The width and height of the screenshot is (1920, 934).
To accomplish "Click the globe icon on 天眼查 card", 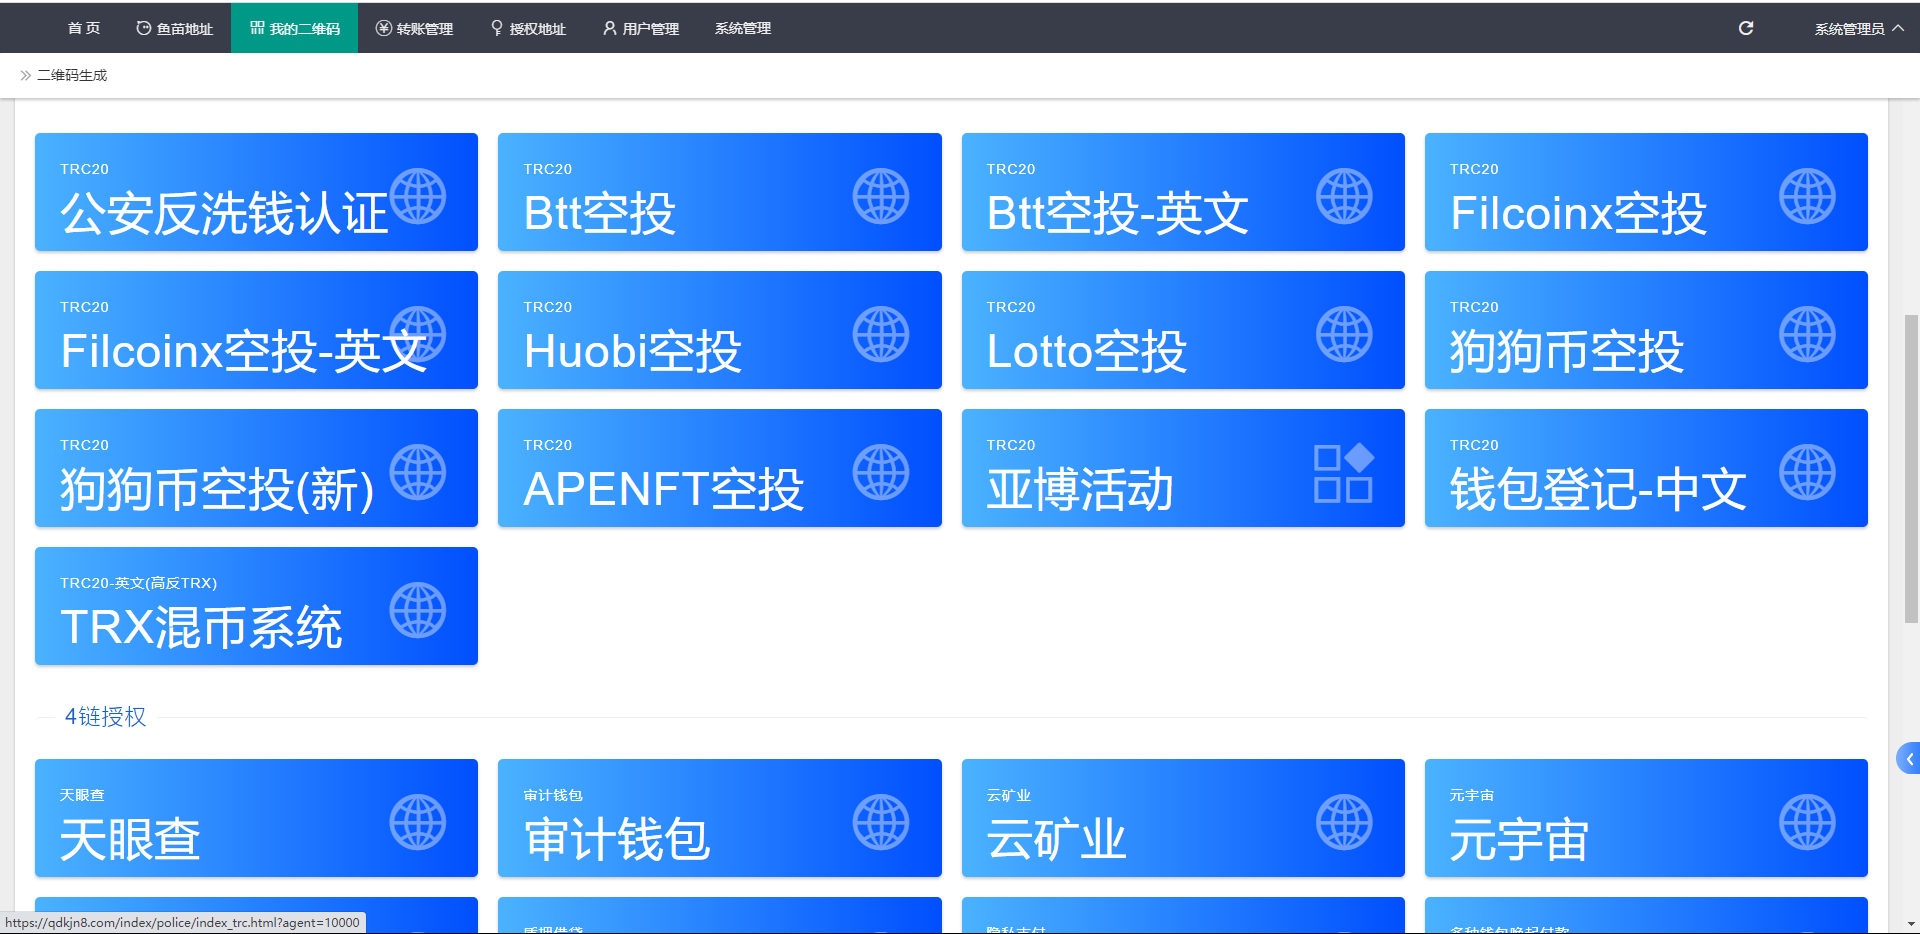I will pyautogui.click(x=417, y=822).
